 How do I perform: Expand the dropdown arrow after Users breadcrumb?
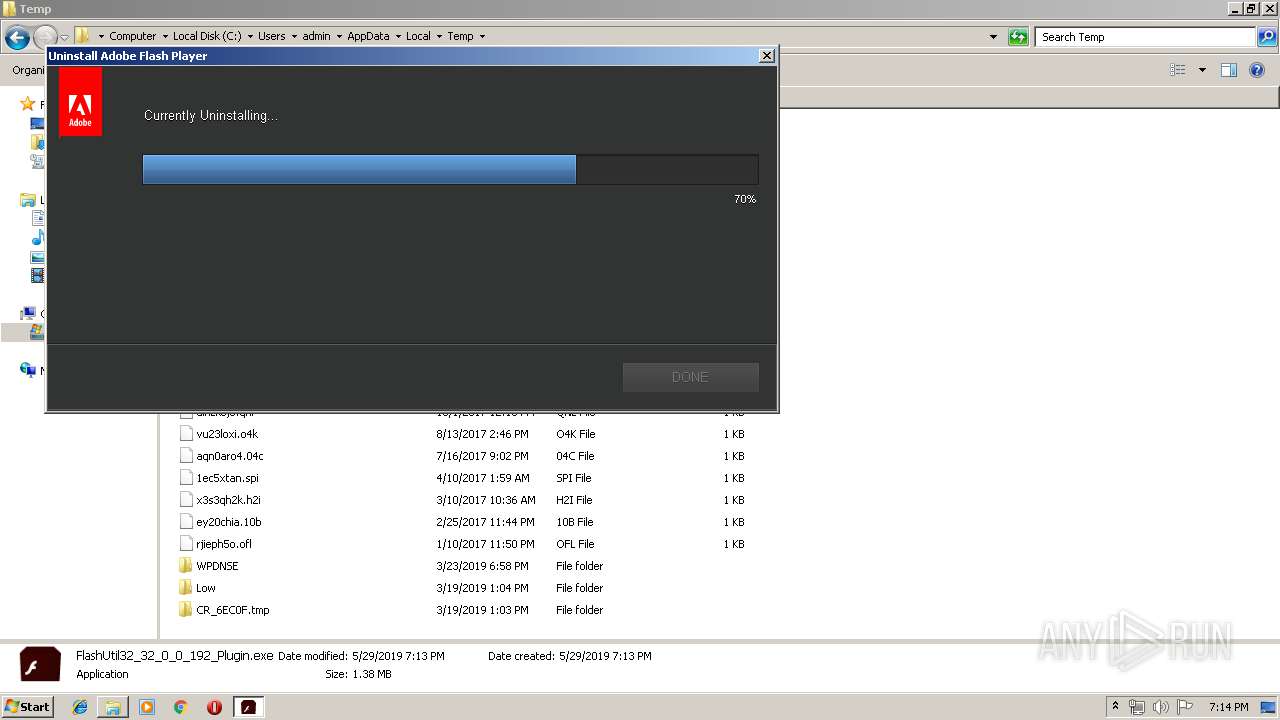(x=294, y=36)
